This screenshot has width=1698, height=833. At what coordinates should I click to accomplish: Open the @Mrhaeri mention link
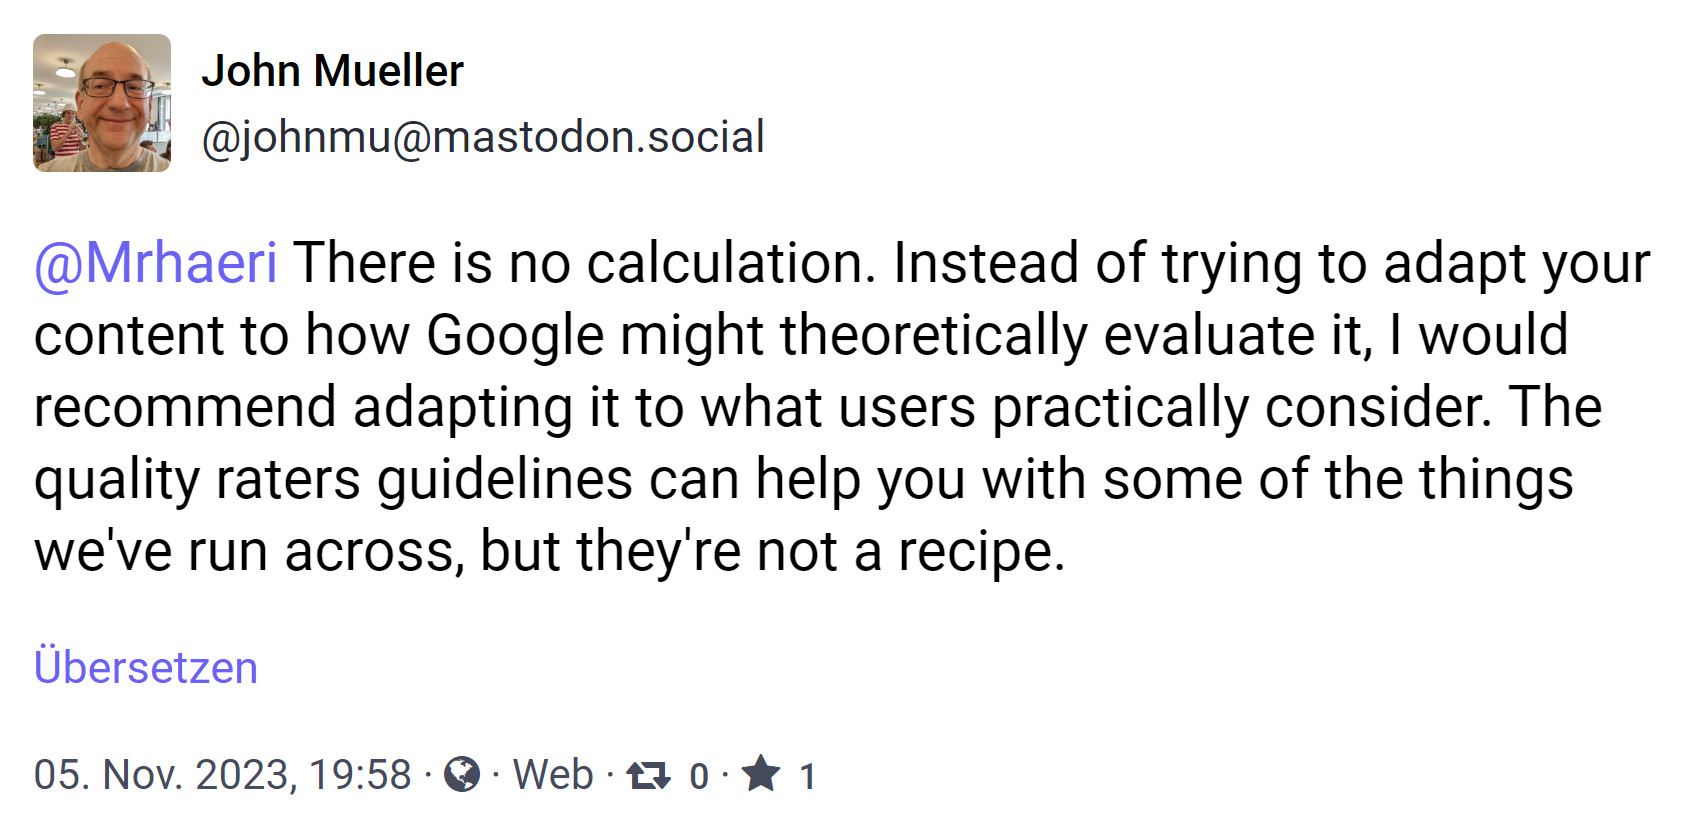point(156,263)
